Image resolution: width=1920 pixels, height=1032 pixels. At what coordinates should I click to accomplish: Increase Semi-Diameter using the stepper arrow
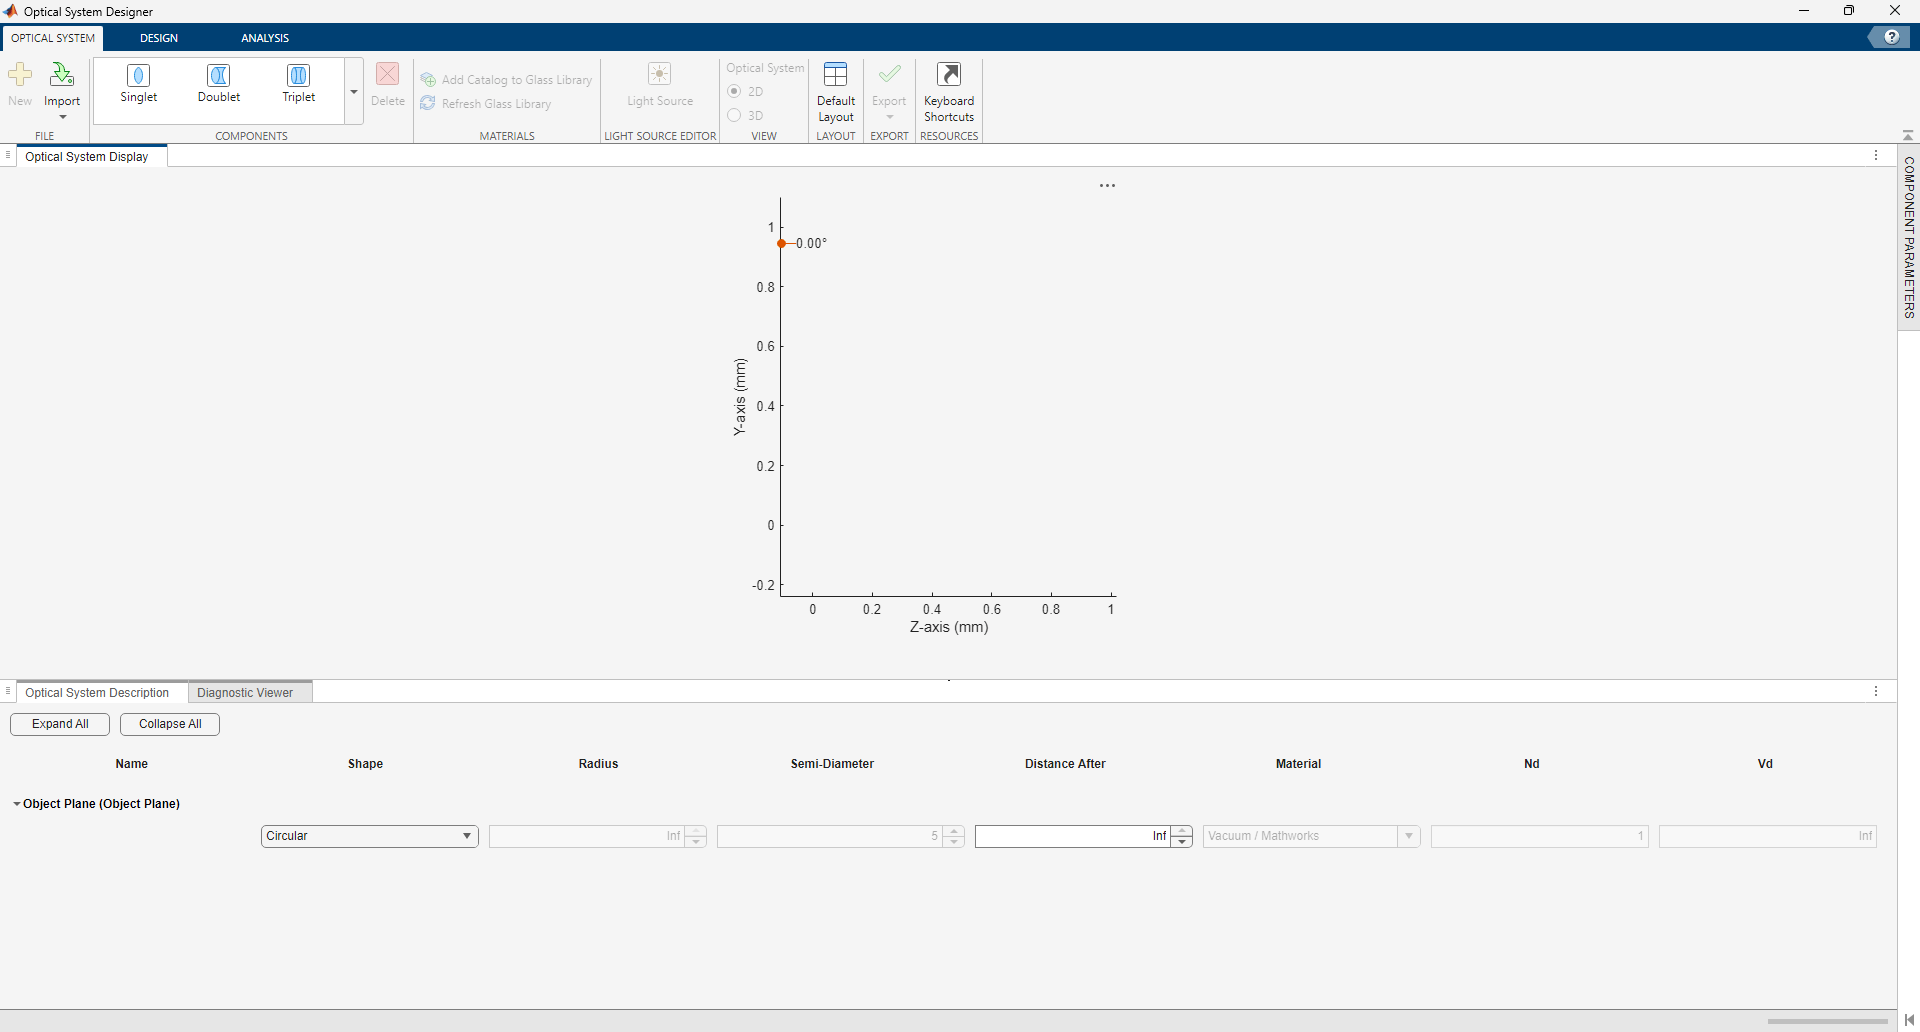point(955,831)
